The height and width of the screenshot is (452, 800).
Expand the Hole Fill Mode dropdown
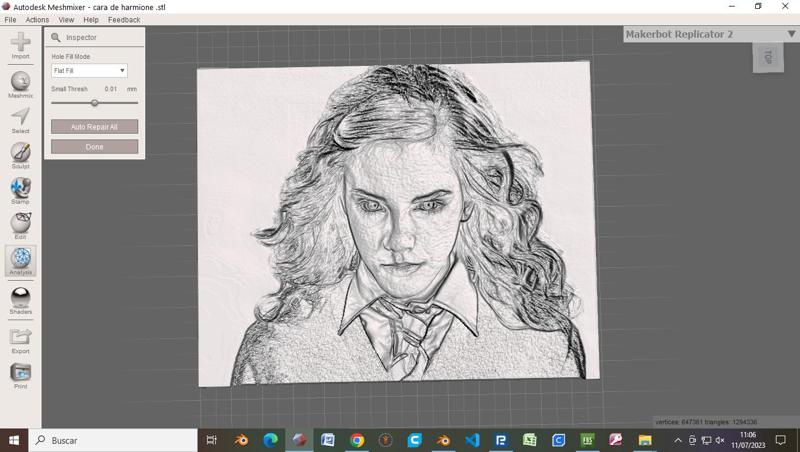pos(89,71)
